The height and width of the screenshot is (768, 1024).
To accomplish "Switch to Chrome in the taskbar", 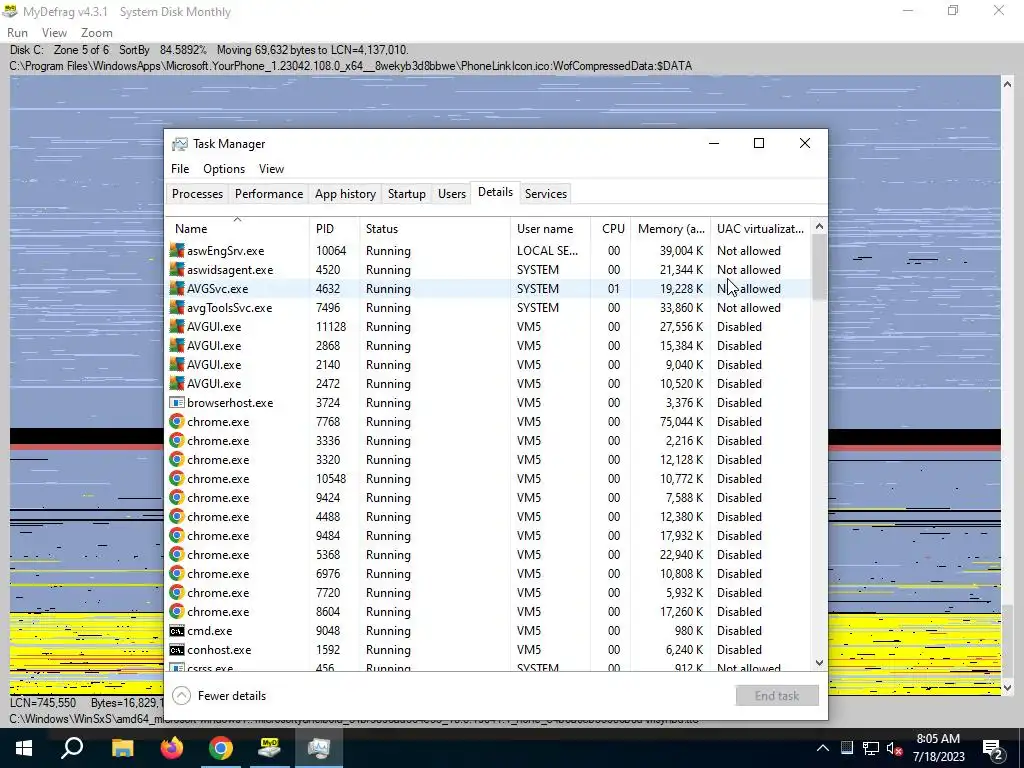I will click(x=221, y=748).
